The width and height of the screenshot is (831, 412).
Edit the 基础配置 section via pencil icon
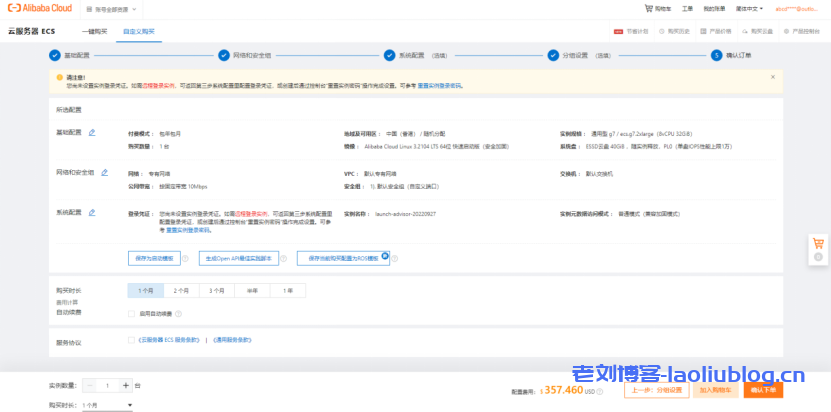[x=92, y=132]
